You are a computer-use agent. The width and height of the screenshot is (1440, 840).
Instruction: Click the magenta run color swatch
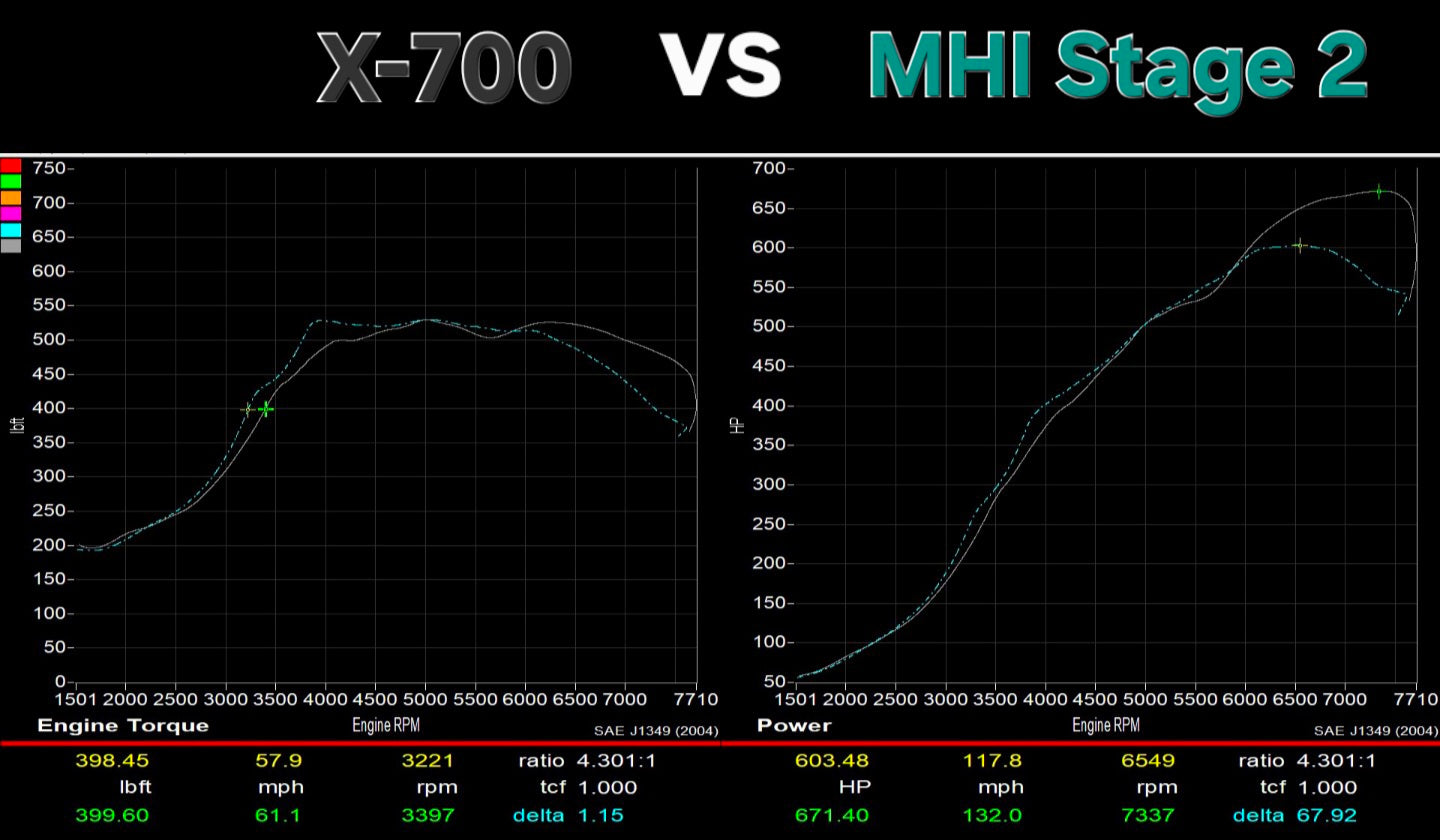click(11, 214)
